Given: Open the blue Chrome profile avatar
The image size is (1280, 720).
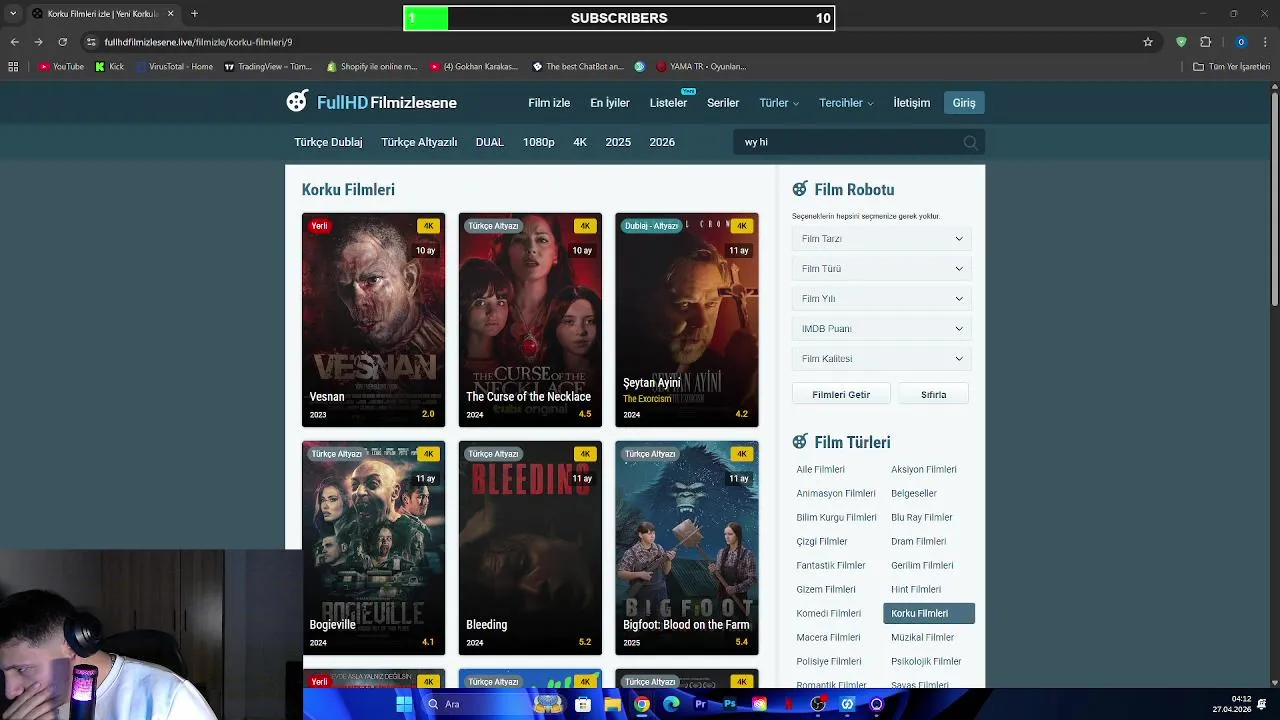Looking at the screenshot, I should click(1241, 42).
